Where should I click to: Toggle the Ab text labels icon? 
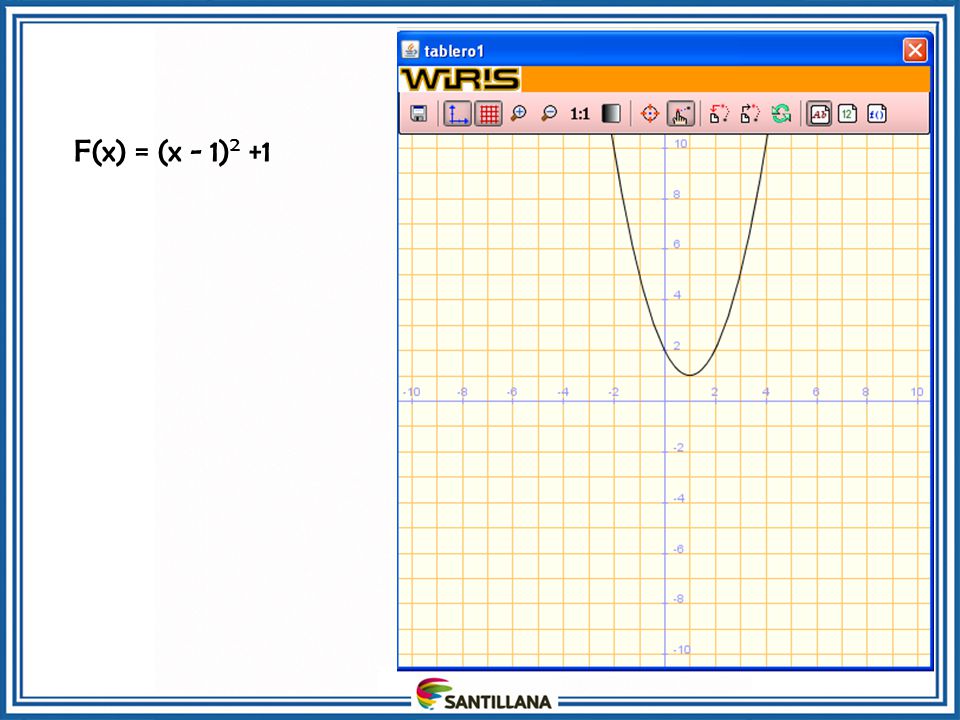819,114
